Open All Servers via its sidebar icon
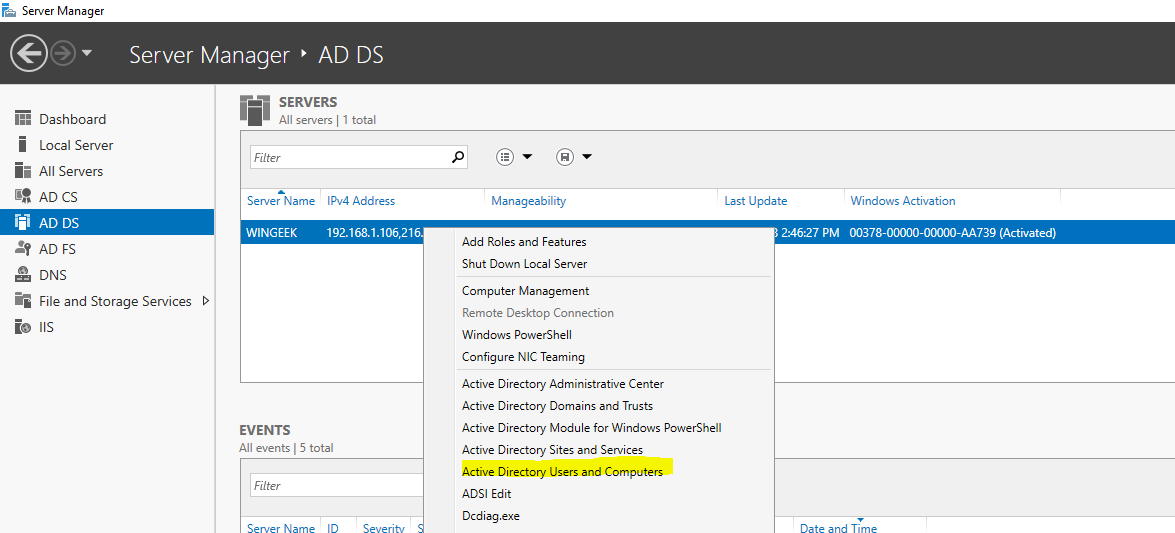1175x533 pixels. coord(22,171)
